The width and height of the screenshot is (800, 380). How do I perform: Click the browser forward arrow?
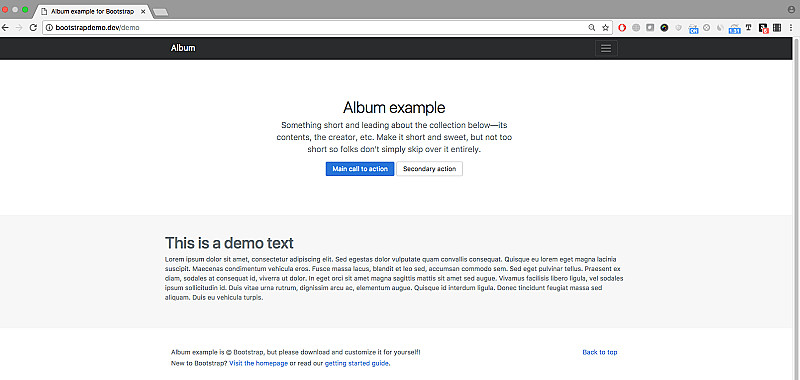click(19, 28)
